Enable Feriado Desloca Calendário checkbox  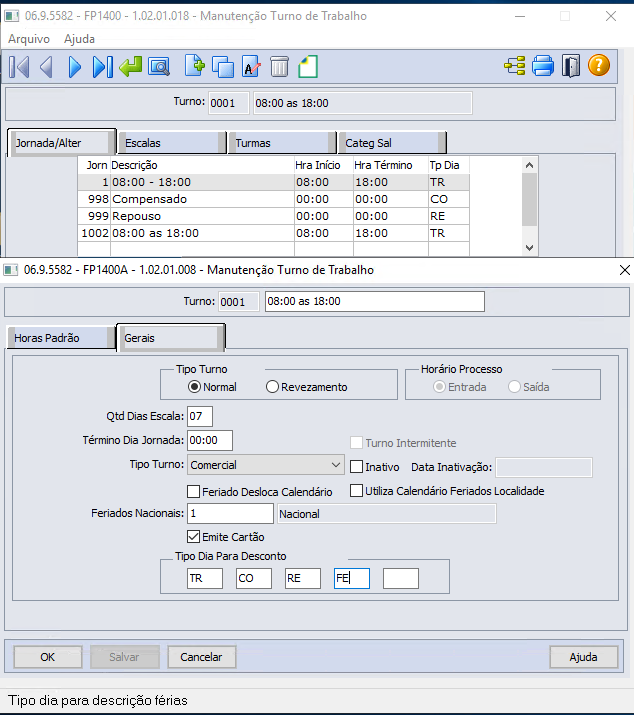[x=193, y=492]
